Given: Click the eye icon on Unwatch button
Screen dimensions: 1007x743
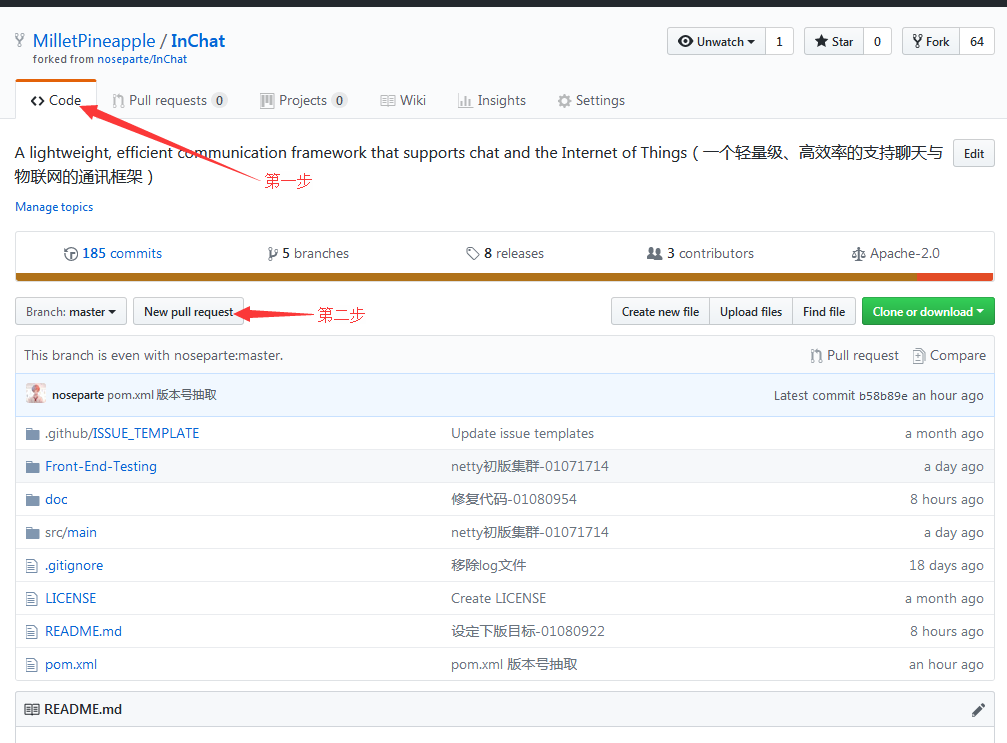Looking at the screenshot, I should (x=685, y=41).
